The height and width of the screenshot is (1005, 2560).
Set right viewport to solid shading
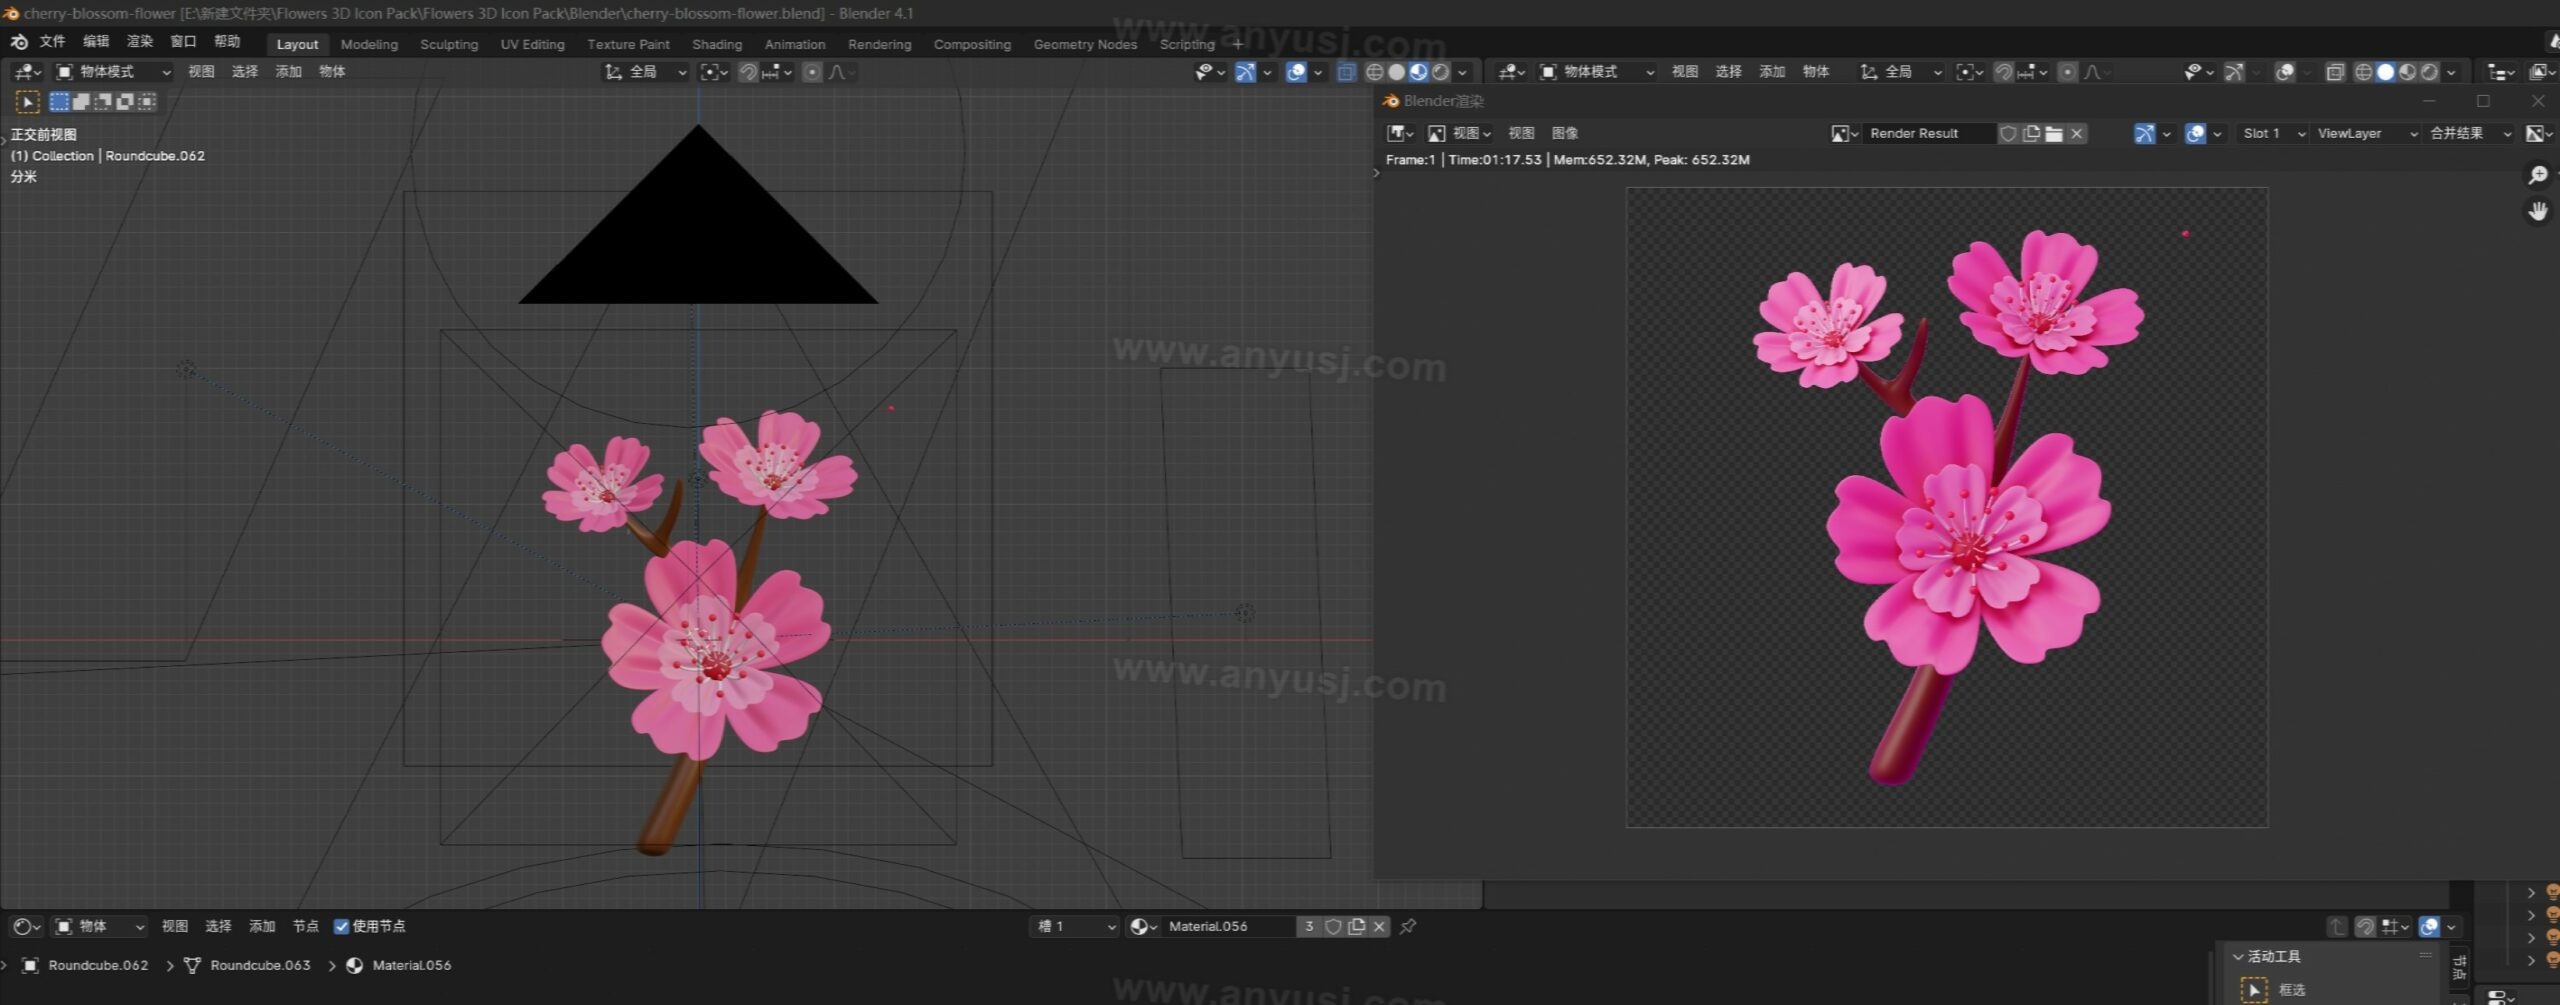(x=2385, y=72)
